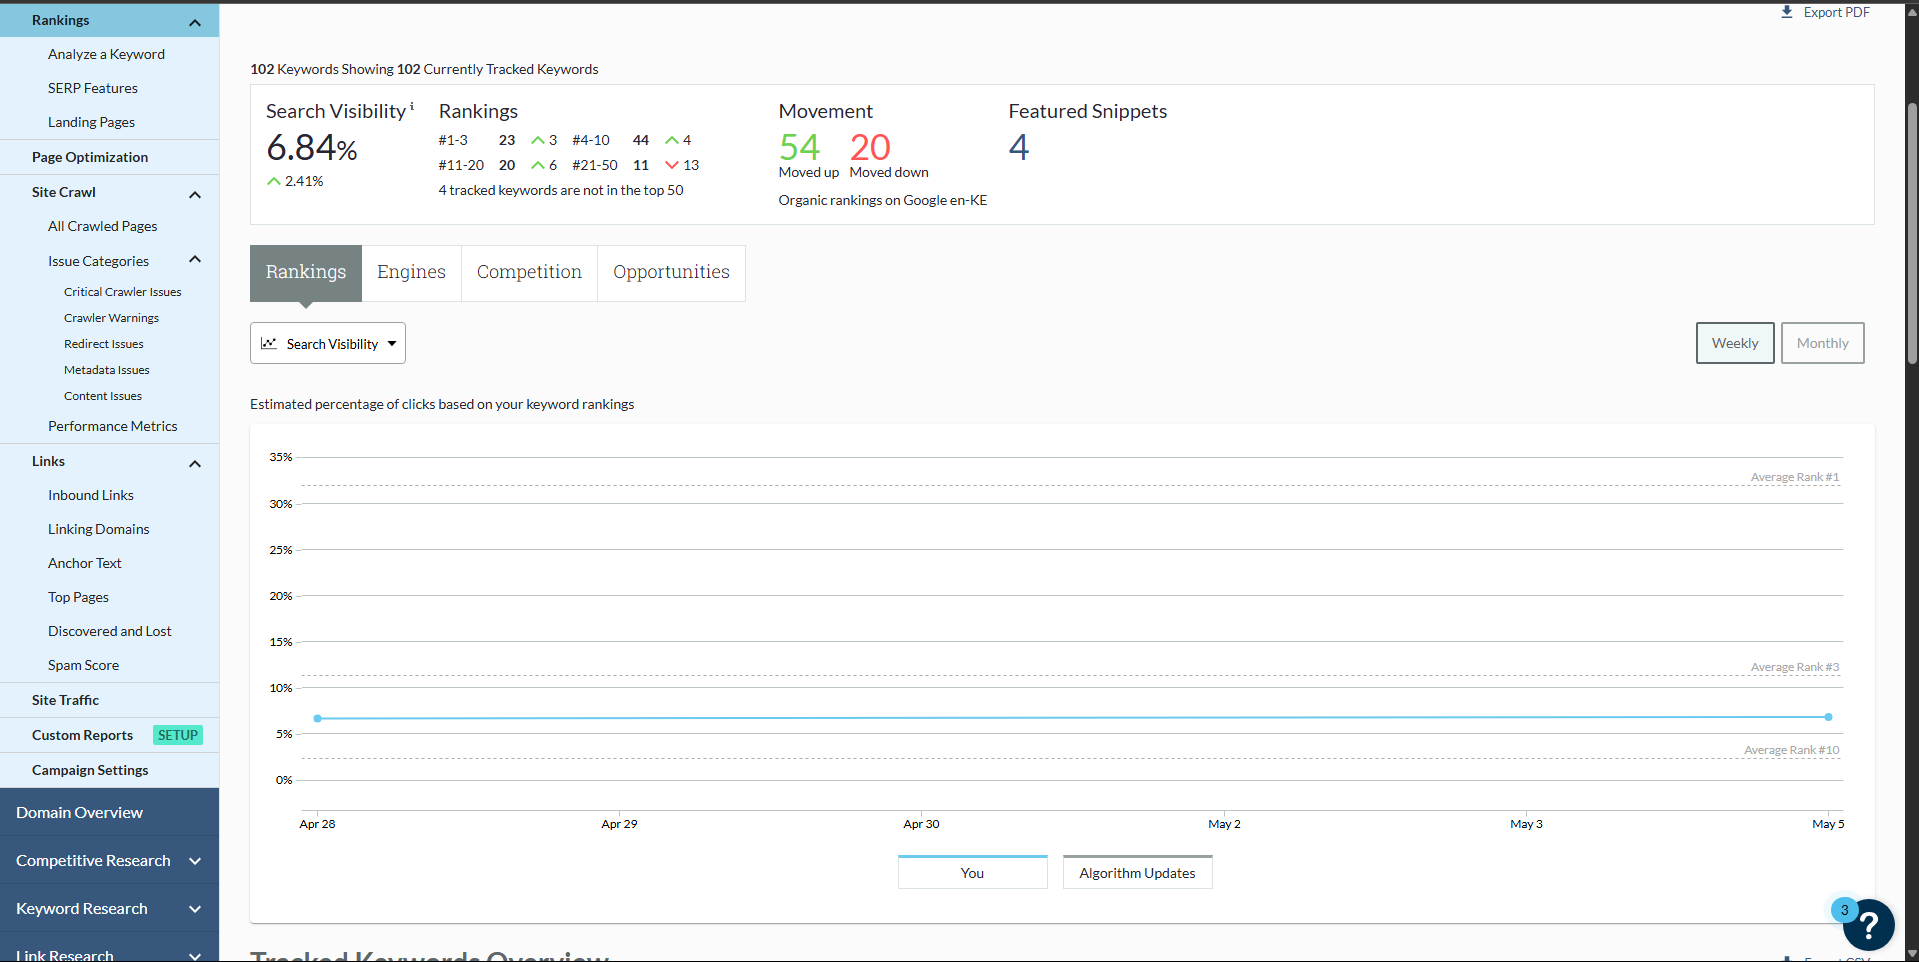Click the Average Rank #10 label
Screen dimensions: 1919x962
coord(1791,750)
